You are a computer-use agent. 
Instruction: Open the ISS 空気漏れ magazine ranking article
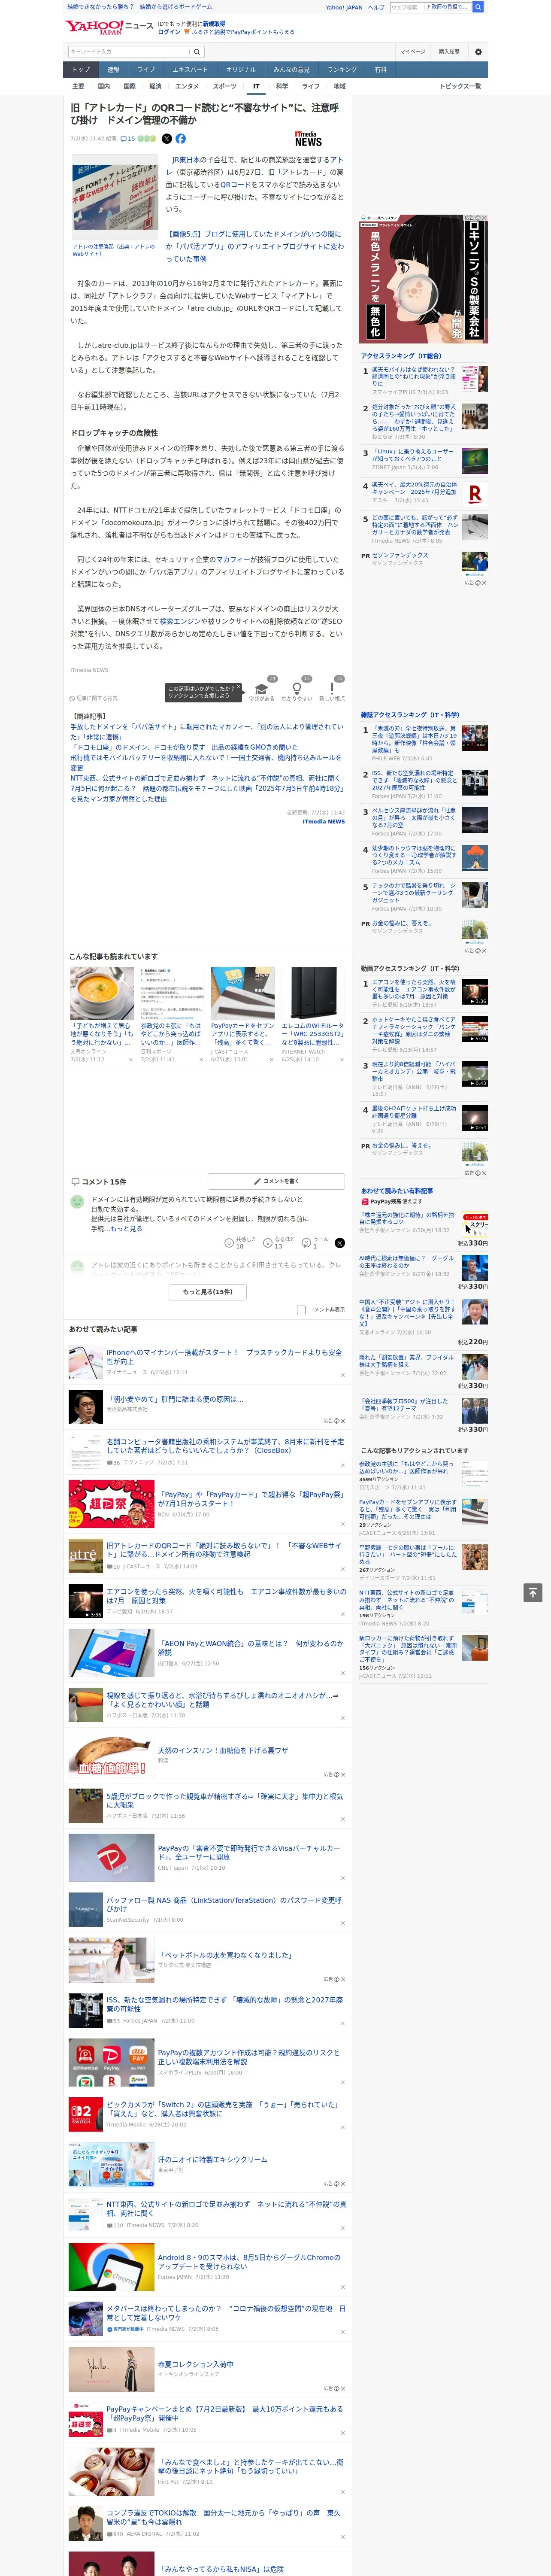pos(414,780)
